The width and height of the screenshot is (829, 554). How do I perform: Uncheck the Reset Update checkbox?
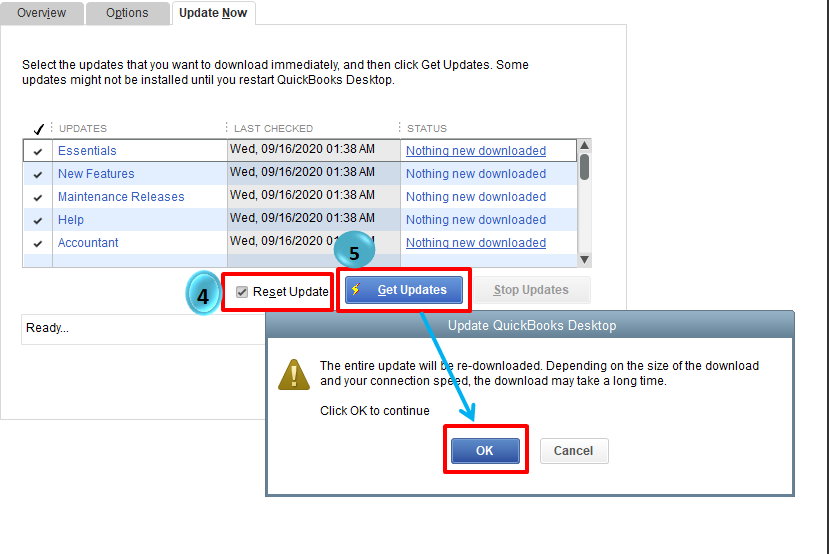click(x=242, y=292)
